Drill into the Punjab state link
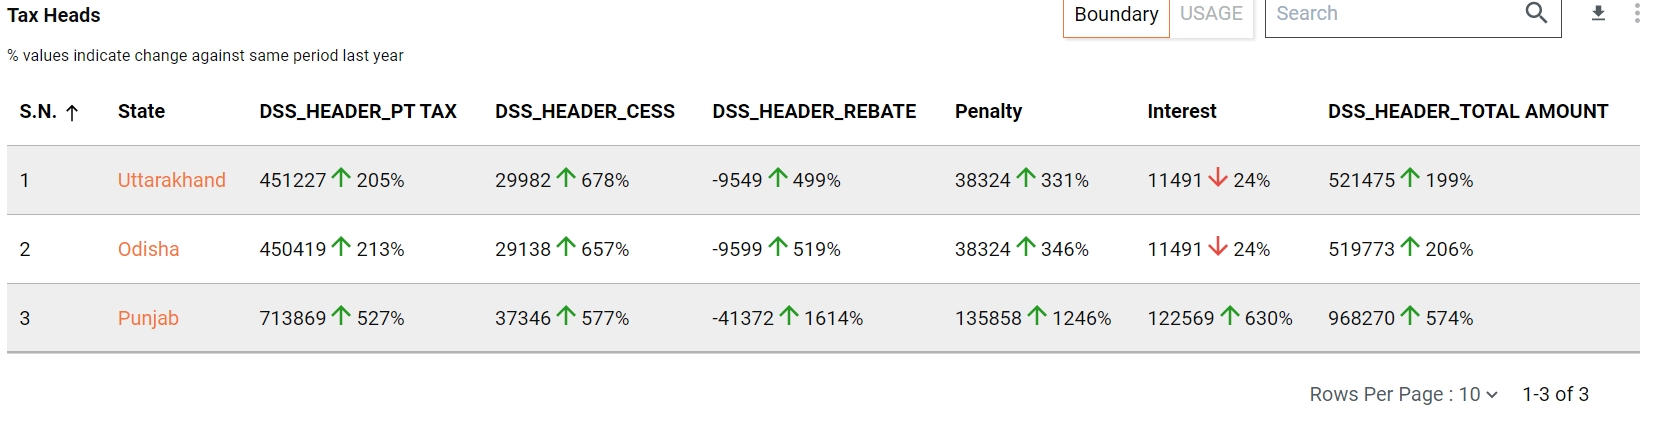The height and width of the screenshot is (429, 1656). [x=148, y=318]
